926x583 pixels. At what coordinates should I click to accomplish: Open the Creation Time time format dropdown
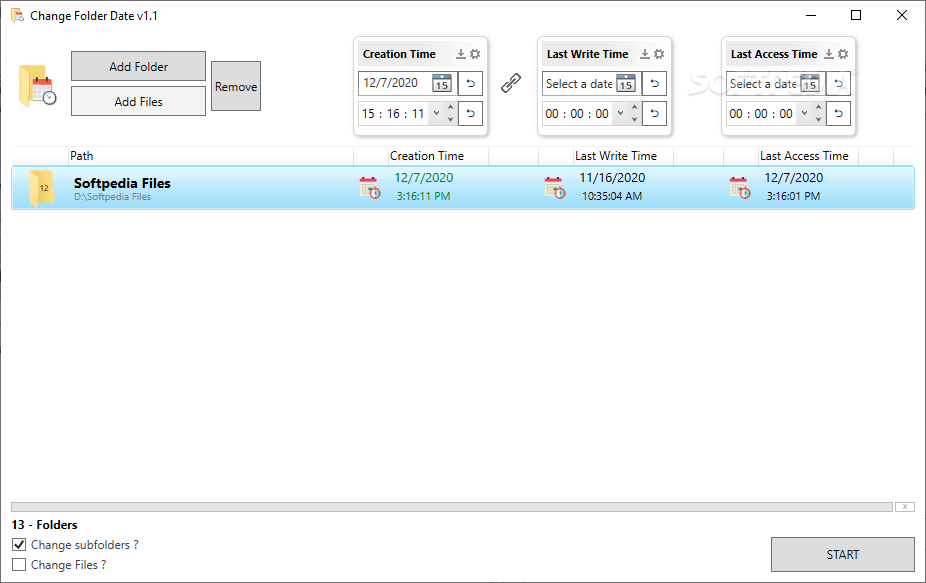(x=436, y=113)
